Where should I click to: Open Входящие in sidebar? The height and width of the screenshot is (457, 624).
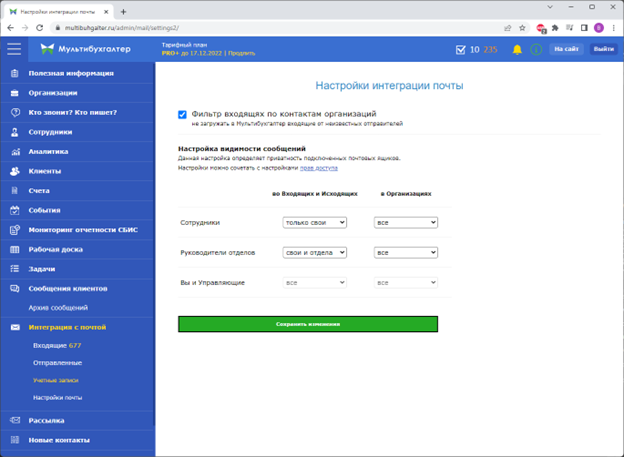(x=57, y=345)
